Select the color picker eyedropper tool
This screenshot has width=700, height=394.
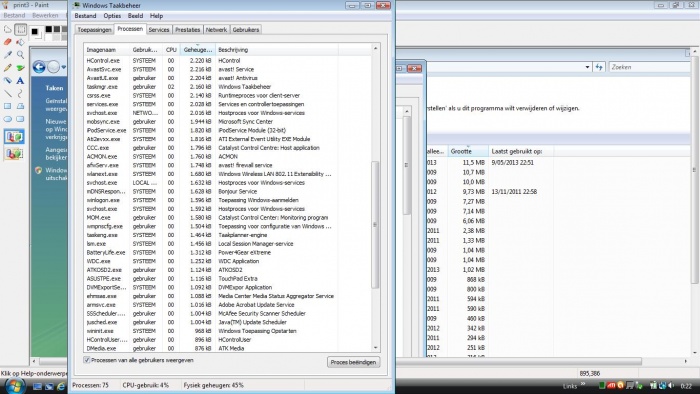coord(8,55)
